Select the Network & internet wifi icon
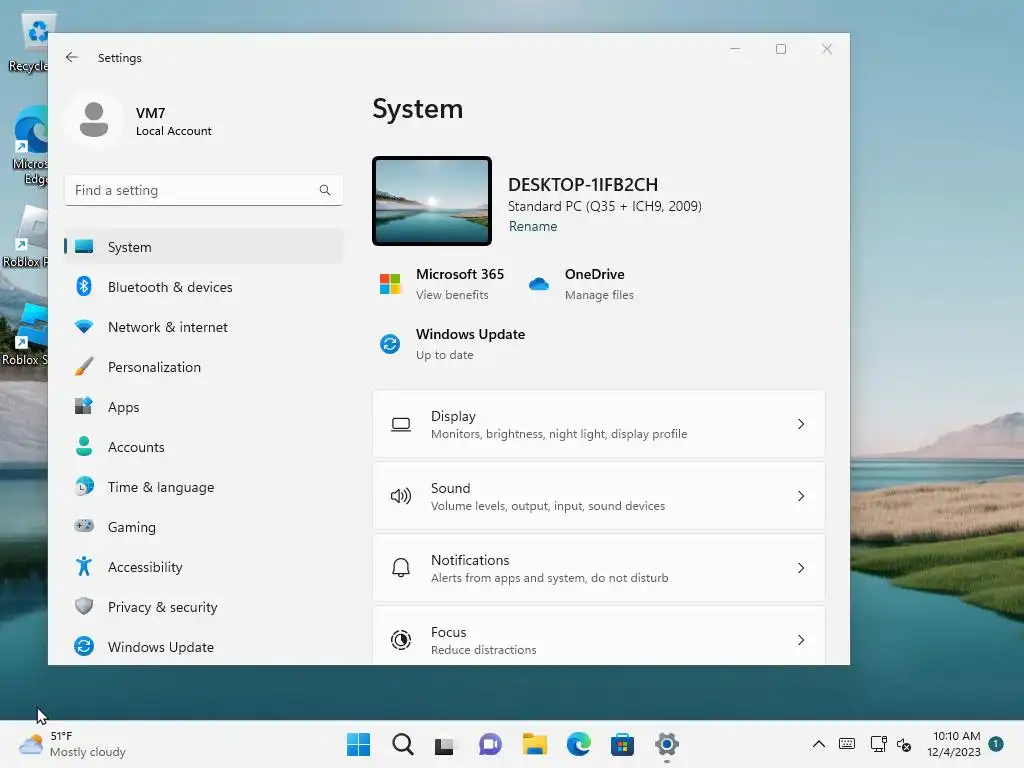 [x=84, y=327]
